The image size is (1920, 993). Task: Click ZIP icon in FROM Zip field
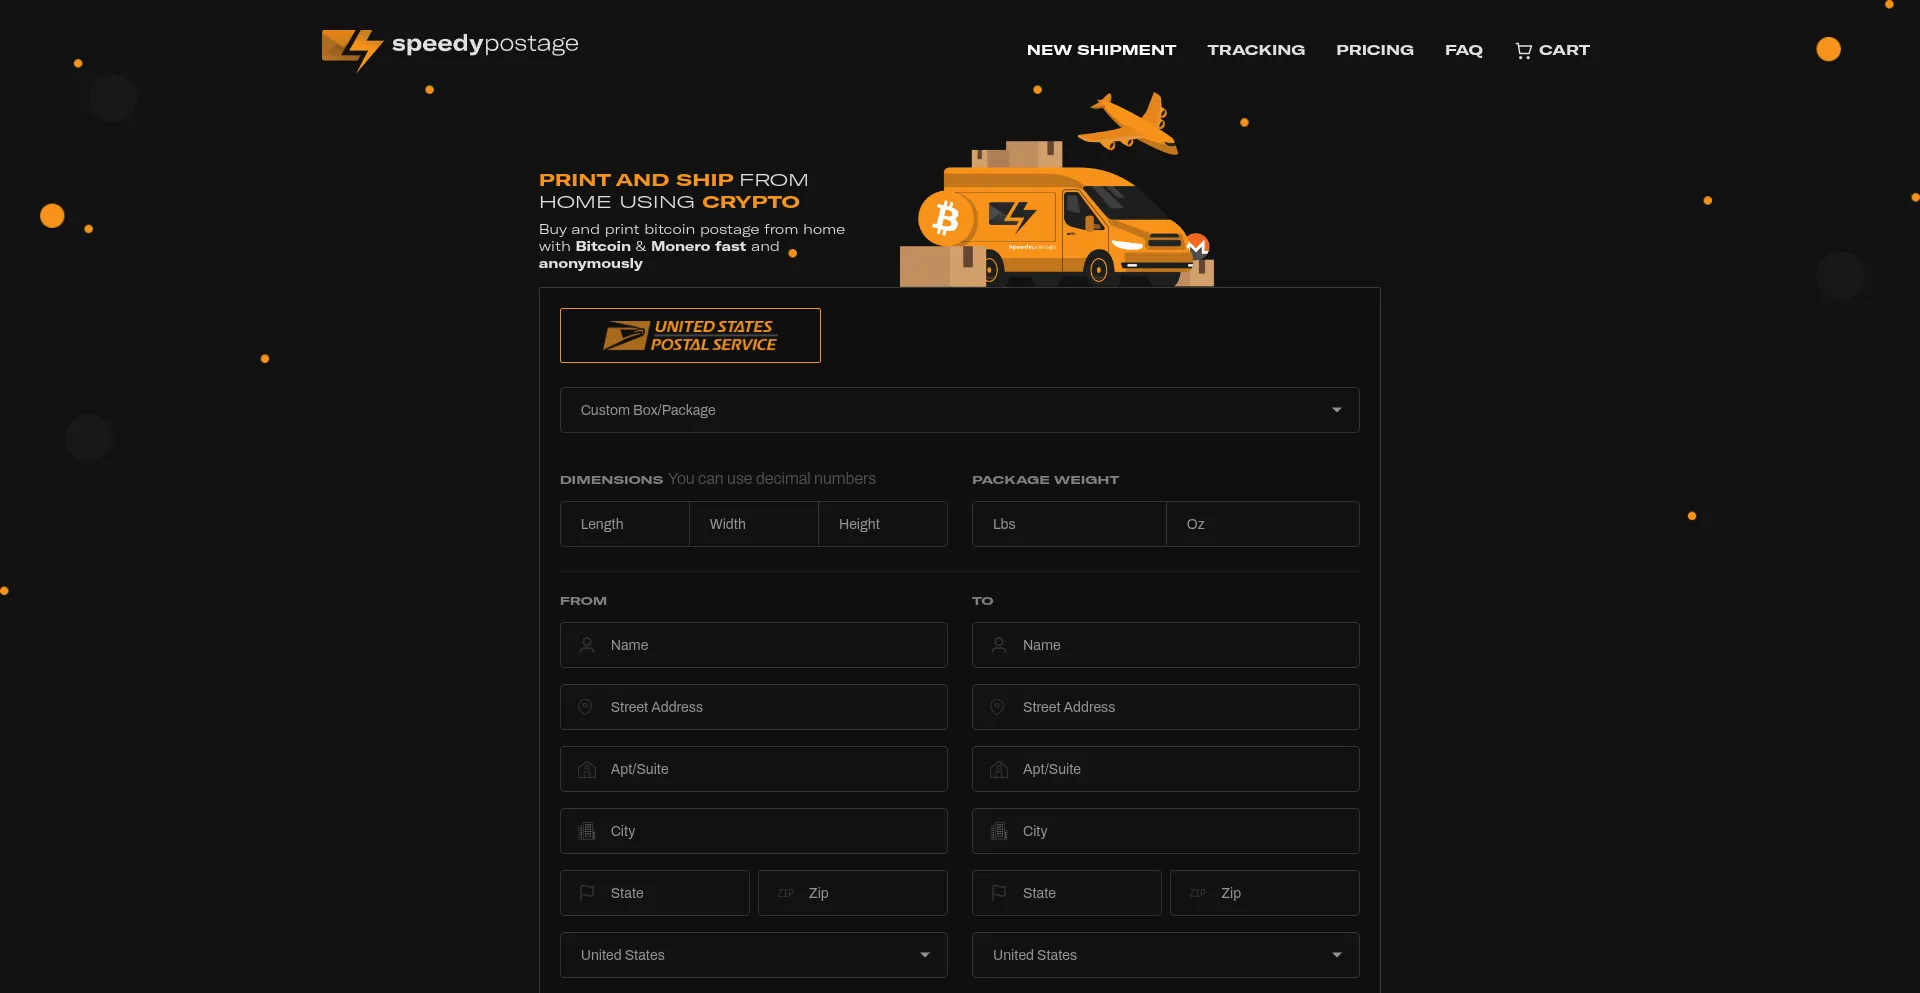point(785,893)
